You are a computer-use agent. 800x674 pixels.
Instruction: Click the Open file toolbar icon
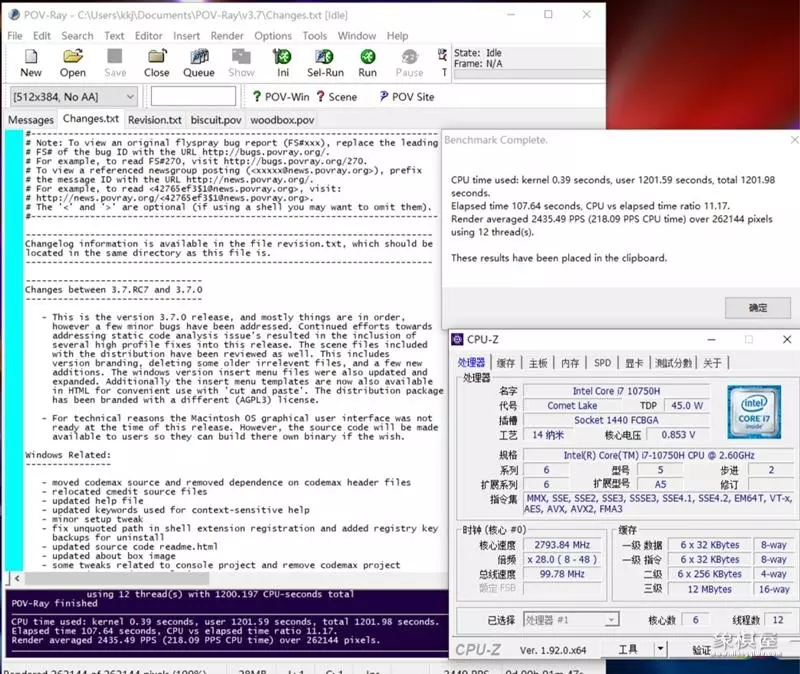pyautogui.click(x=72, y=63)
